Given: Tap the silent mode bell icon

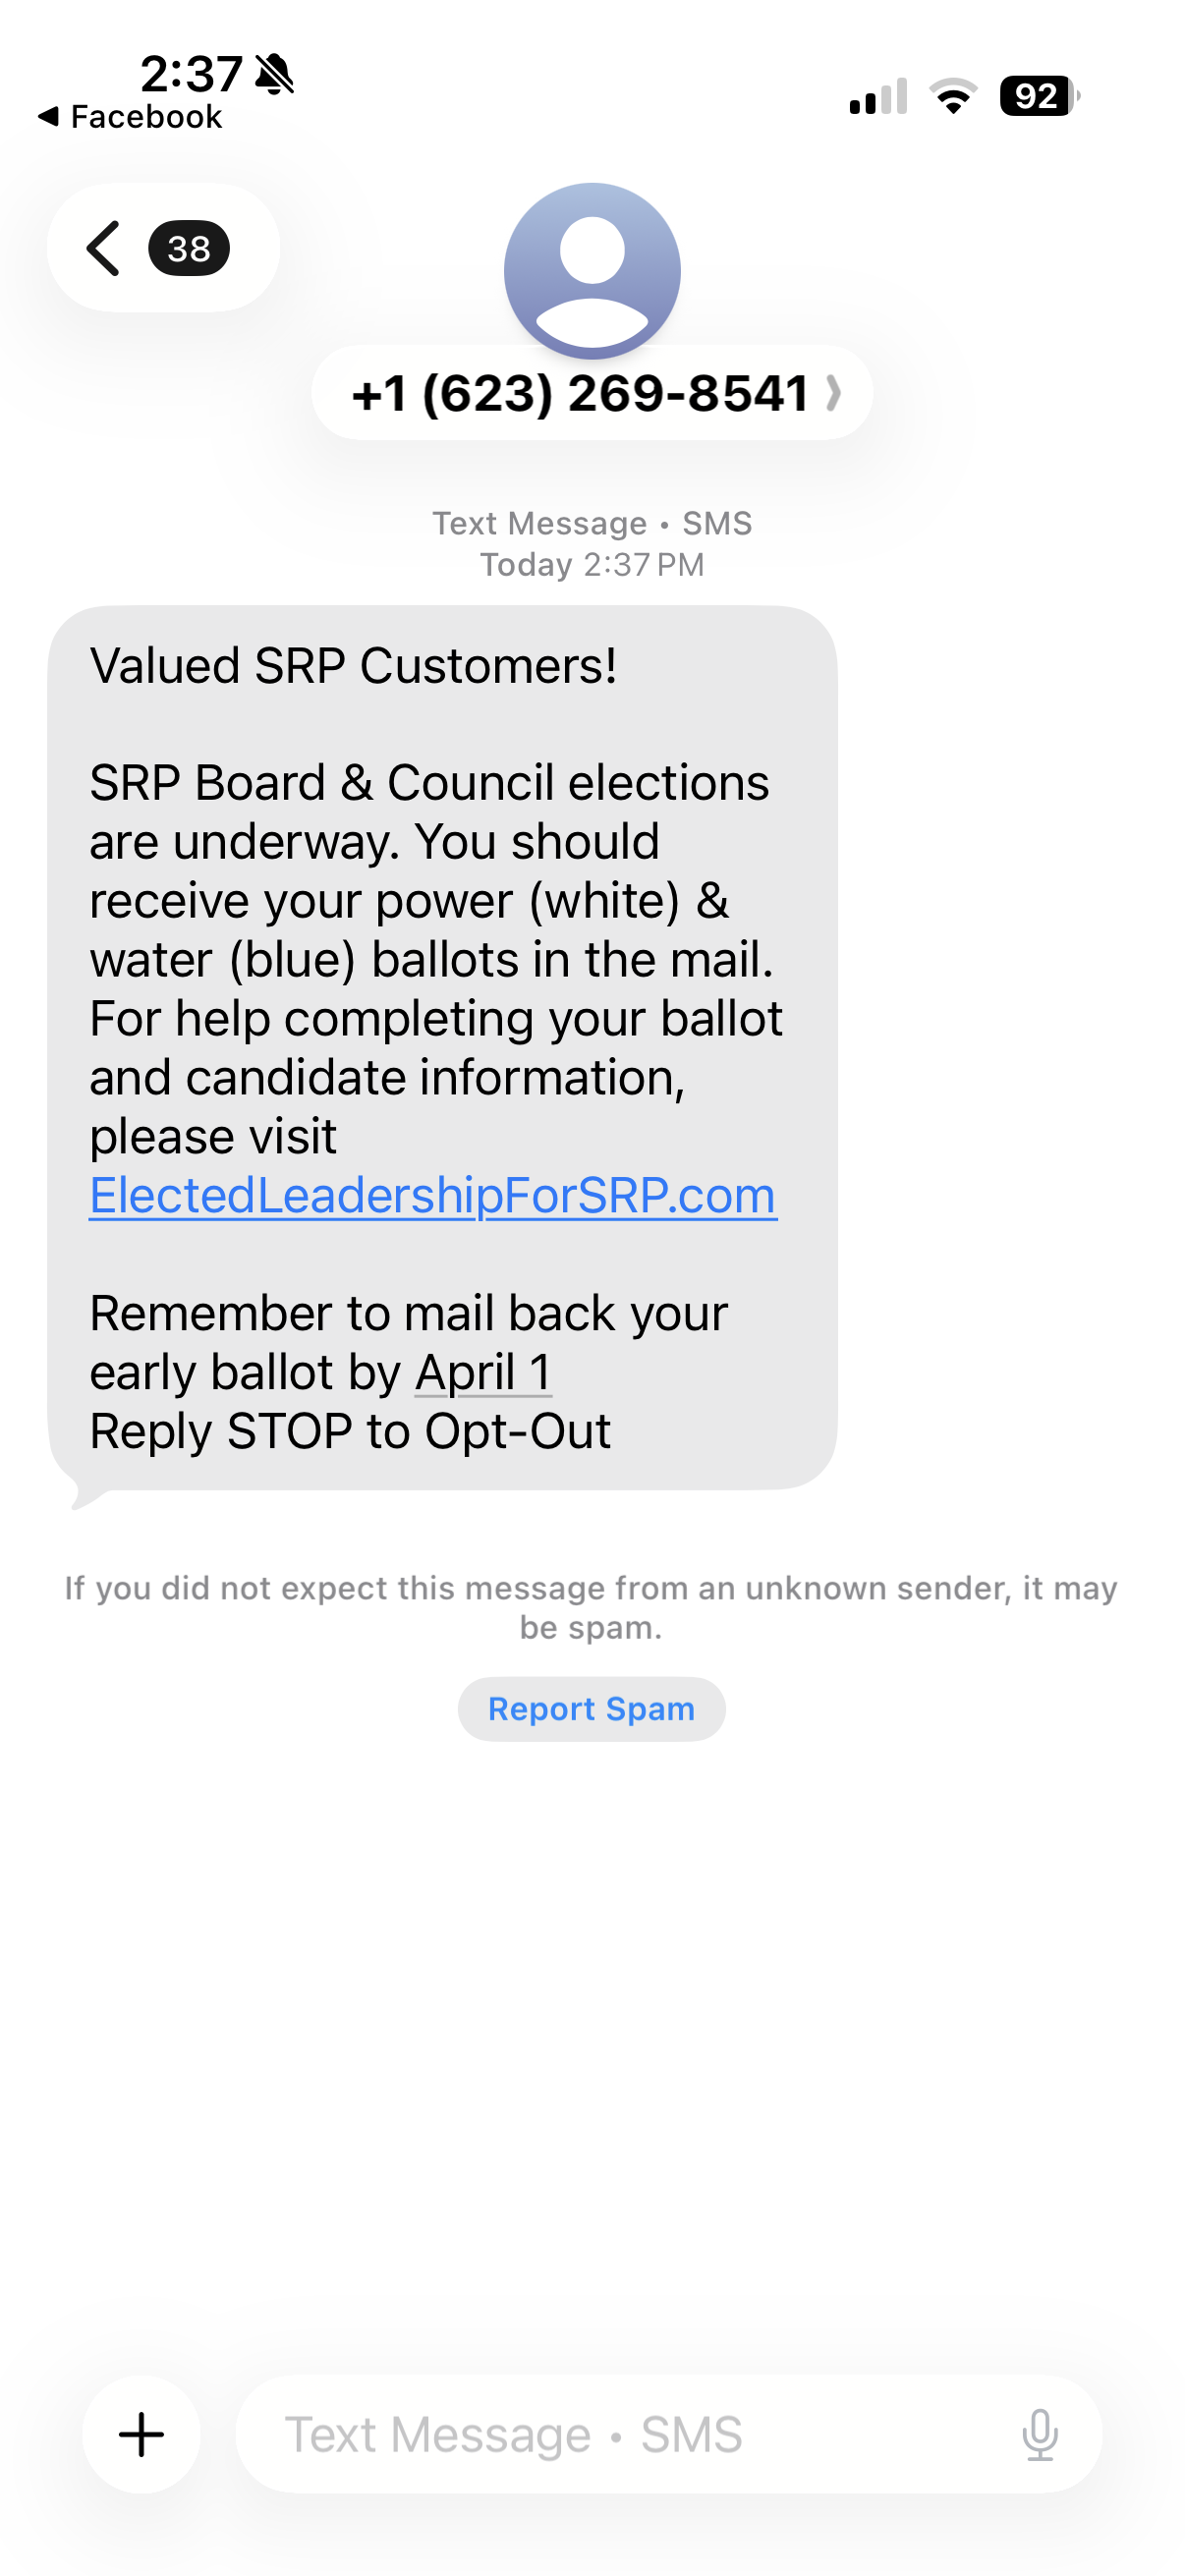Looking at the screenshot, I should tap(274, 74).
